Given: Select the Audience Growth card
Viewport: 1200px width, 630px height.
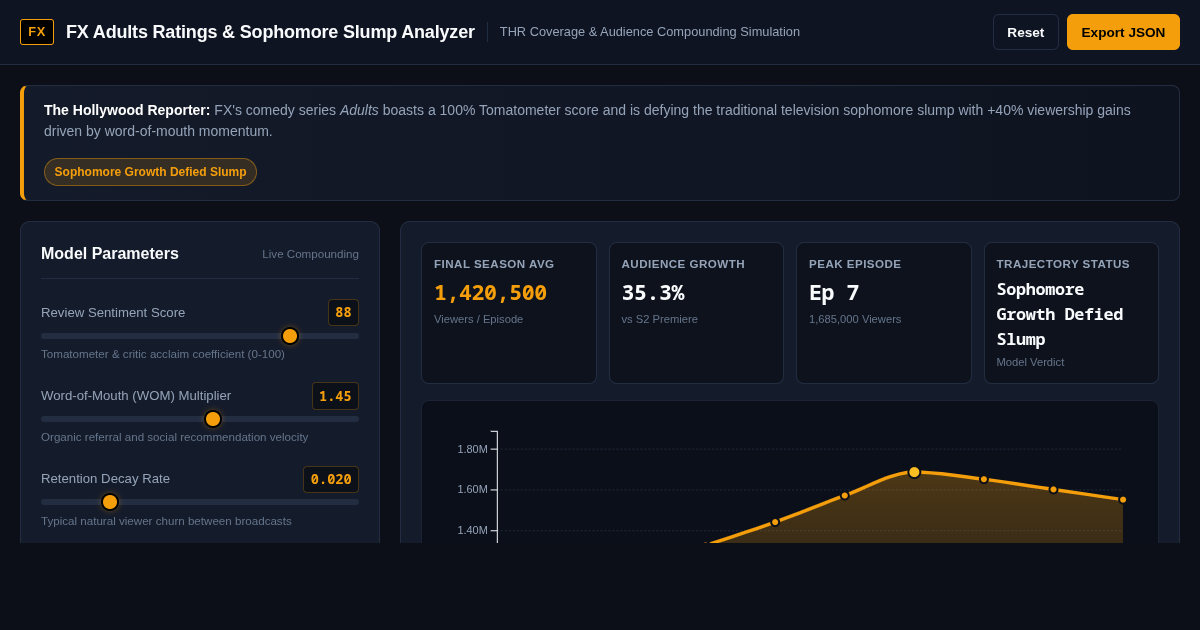Looking at the screenshot, I should click(696, 313).
